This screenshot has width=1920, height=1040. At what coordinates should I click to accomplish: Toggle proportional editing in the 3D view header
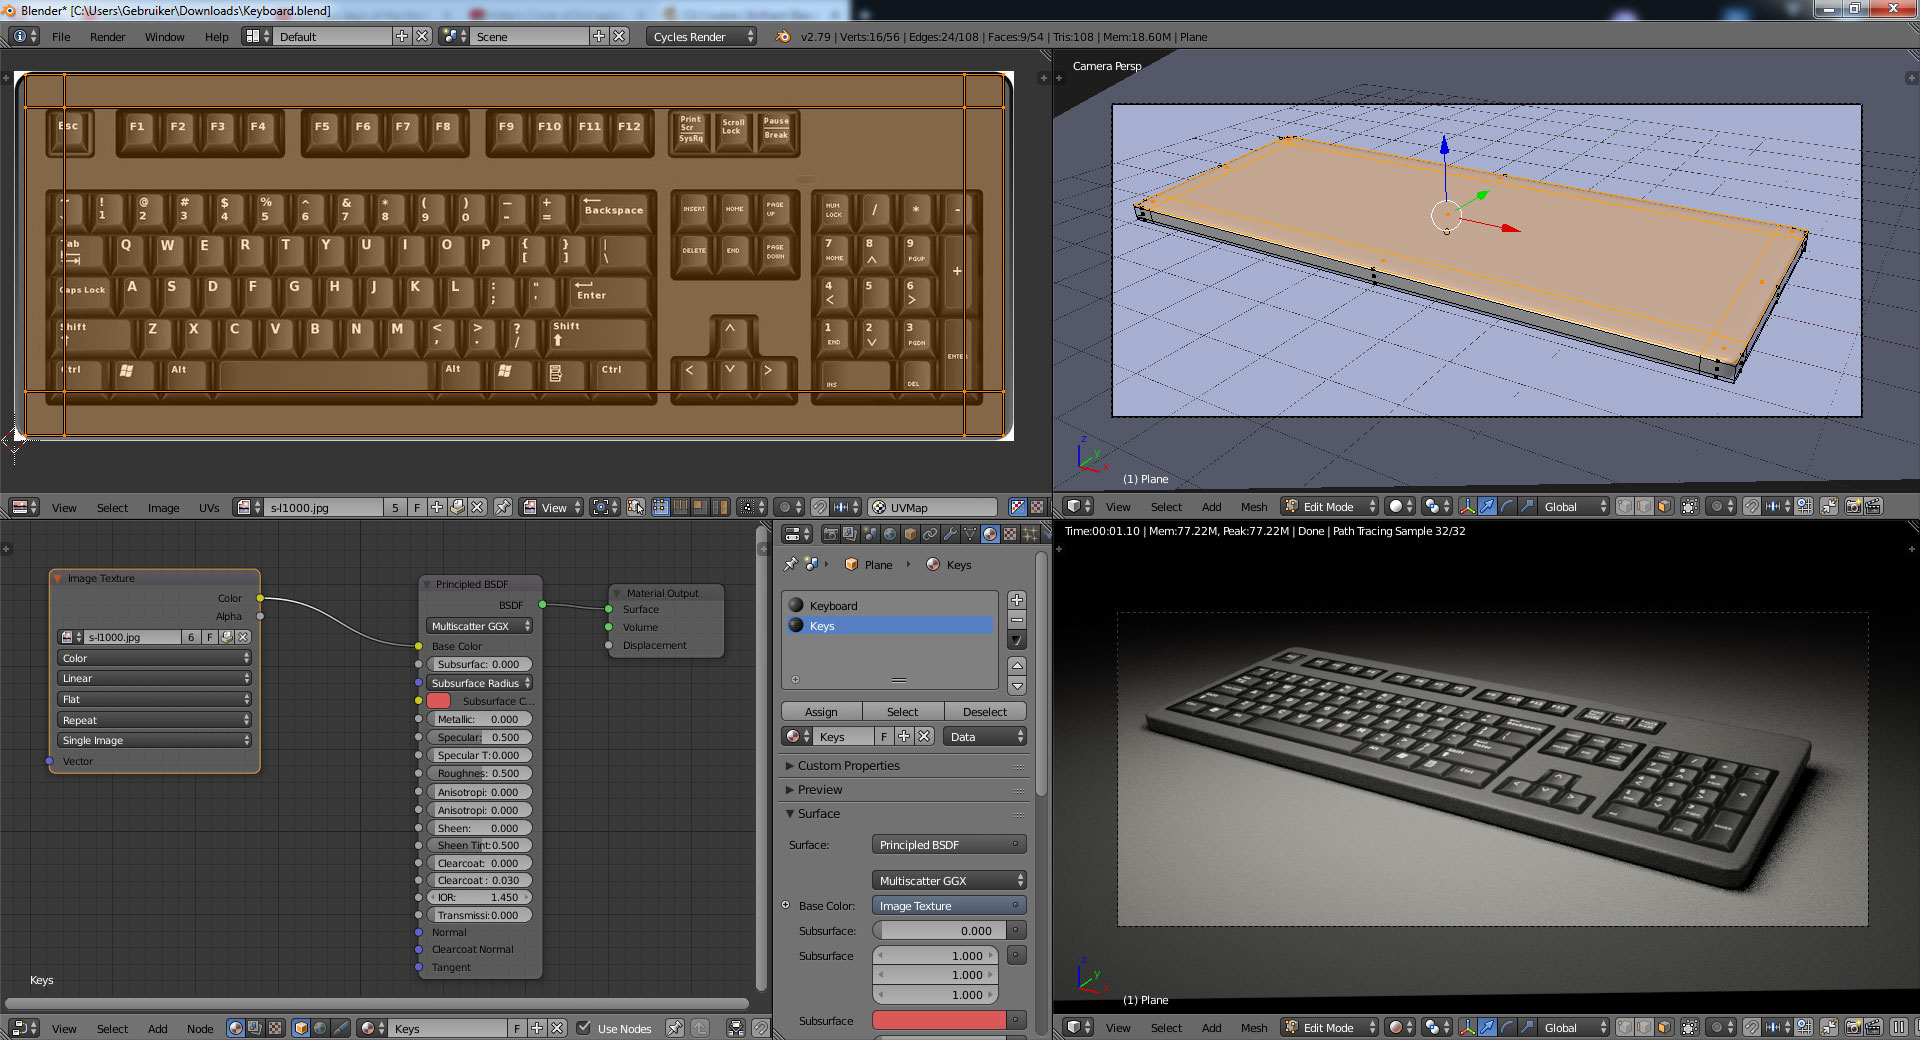coord(1718,507)
